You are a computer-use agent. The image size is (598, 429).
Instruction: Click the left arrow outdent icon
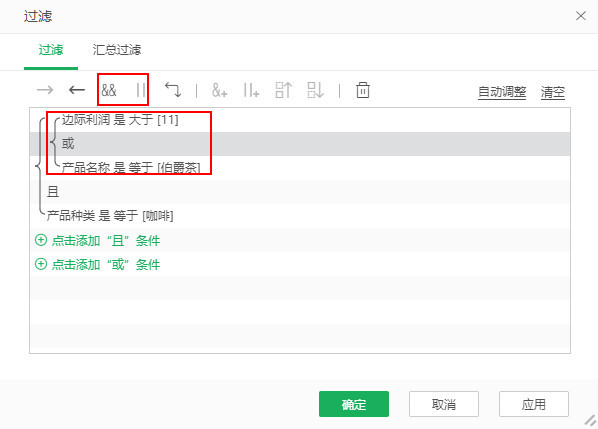(77, 90)
